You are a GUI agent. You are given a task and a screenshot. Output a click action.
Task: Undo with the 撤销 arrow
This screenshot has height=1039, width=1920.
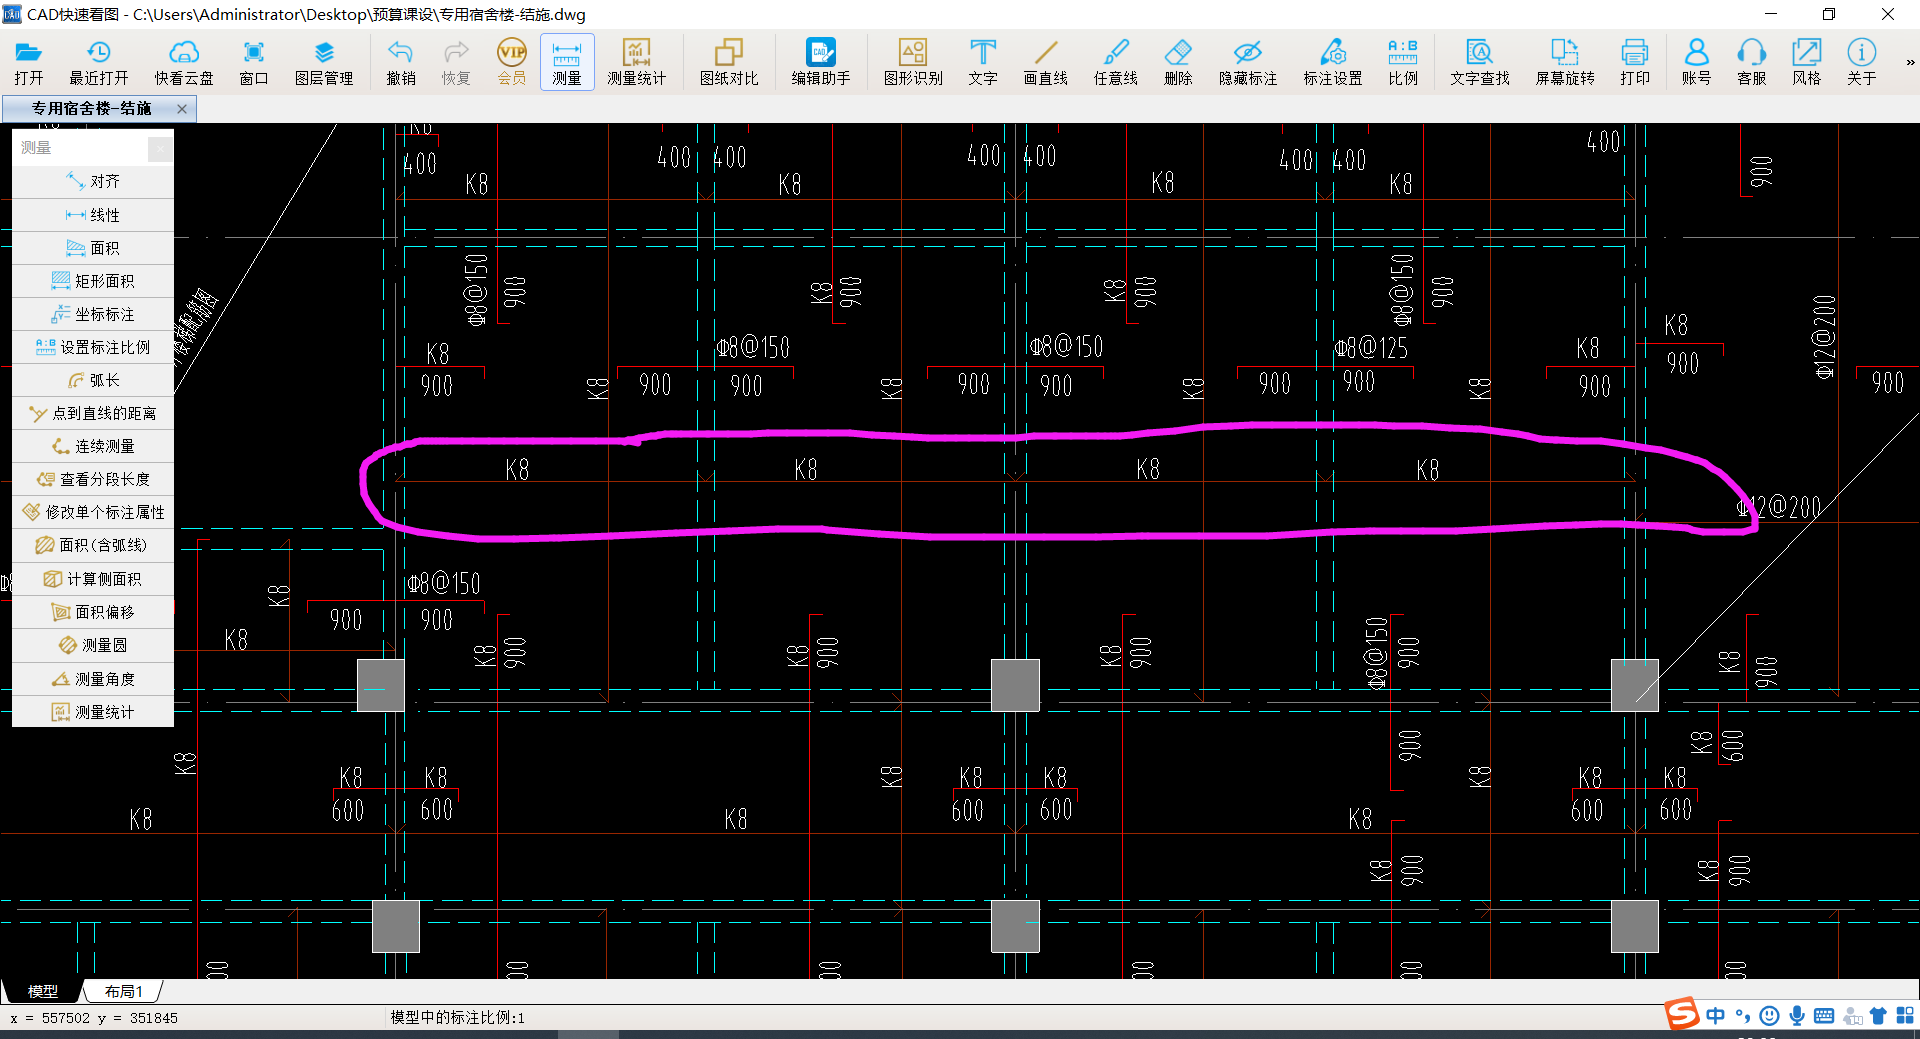[x=401, y=62]
